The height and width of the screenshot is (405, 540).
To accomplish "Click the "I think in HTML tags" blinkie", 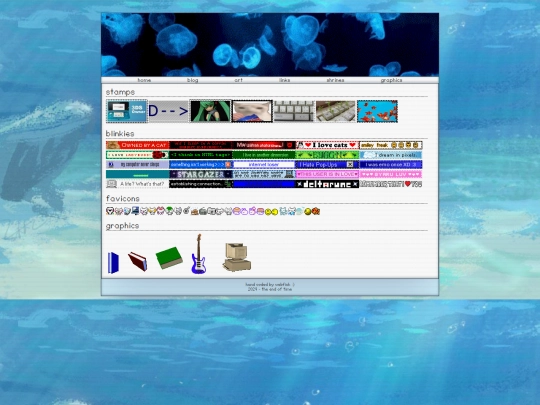I will point(200,155).
